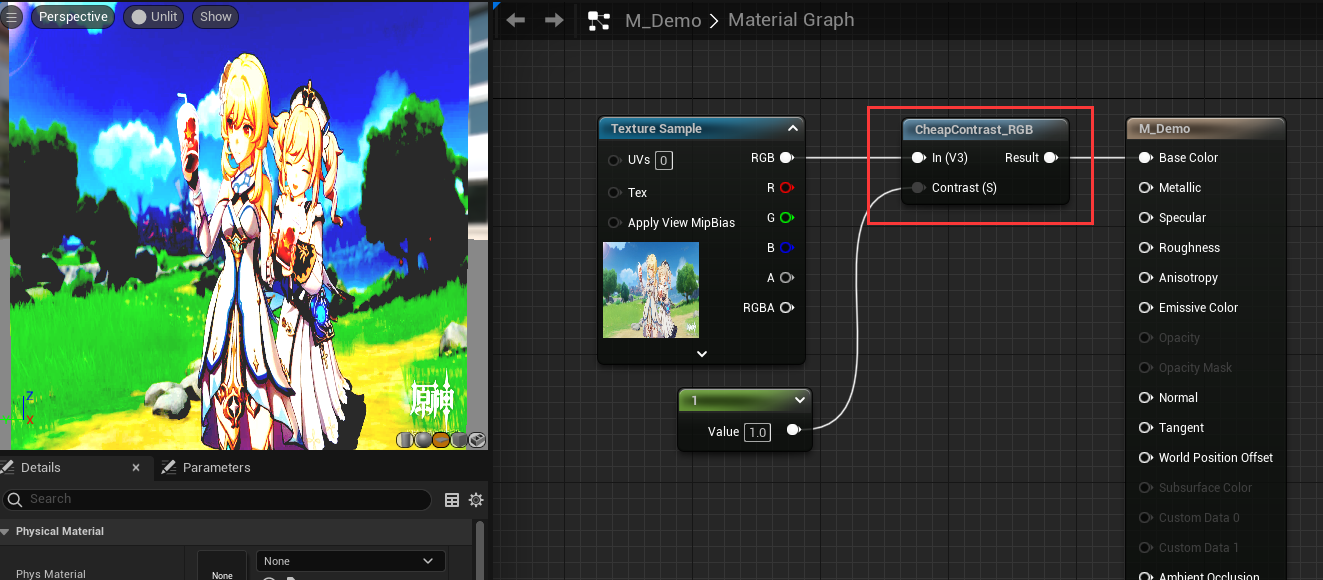Open the Phys Material None dropdown

pos(350,561)
